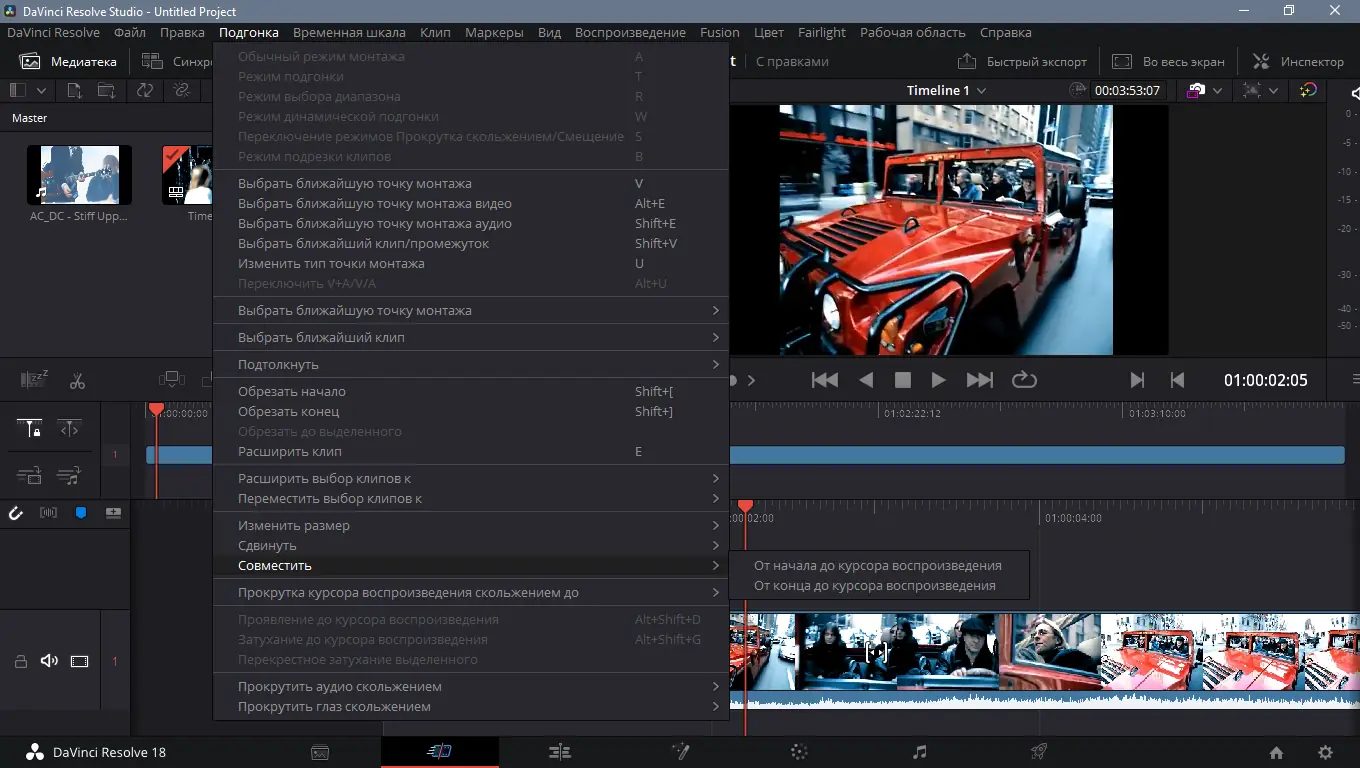1360x768 pixels.
Task: Click the blue flag marker icon
Action: 80,513
